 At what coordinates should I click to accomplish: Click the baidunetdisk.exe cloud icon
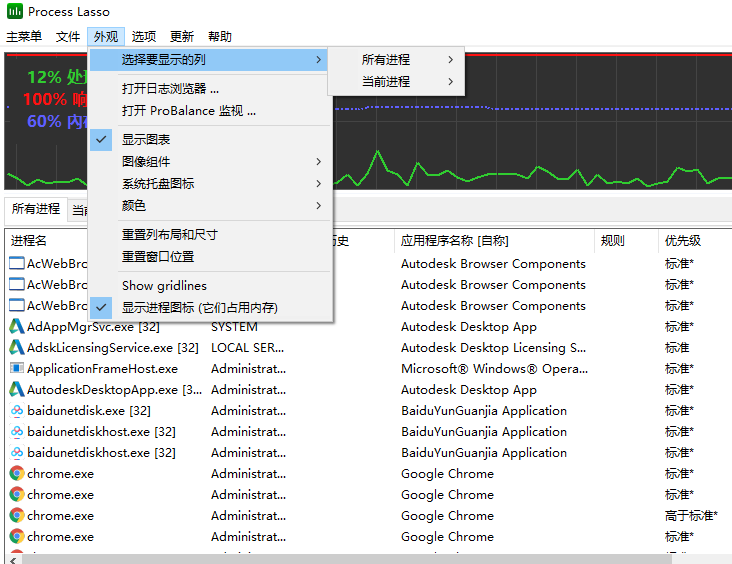tap(17, 410)
